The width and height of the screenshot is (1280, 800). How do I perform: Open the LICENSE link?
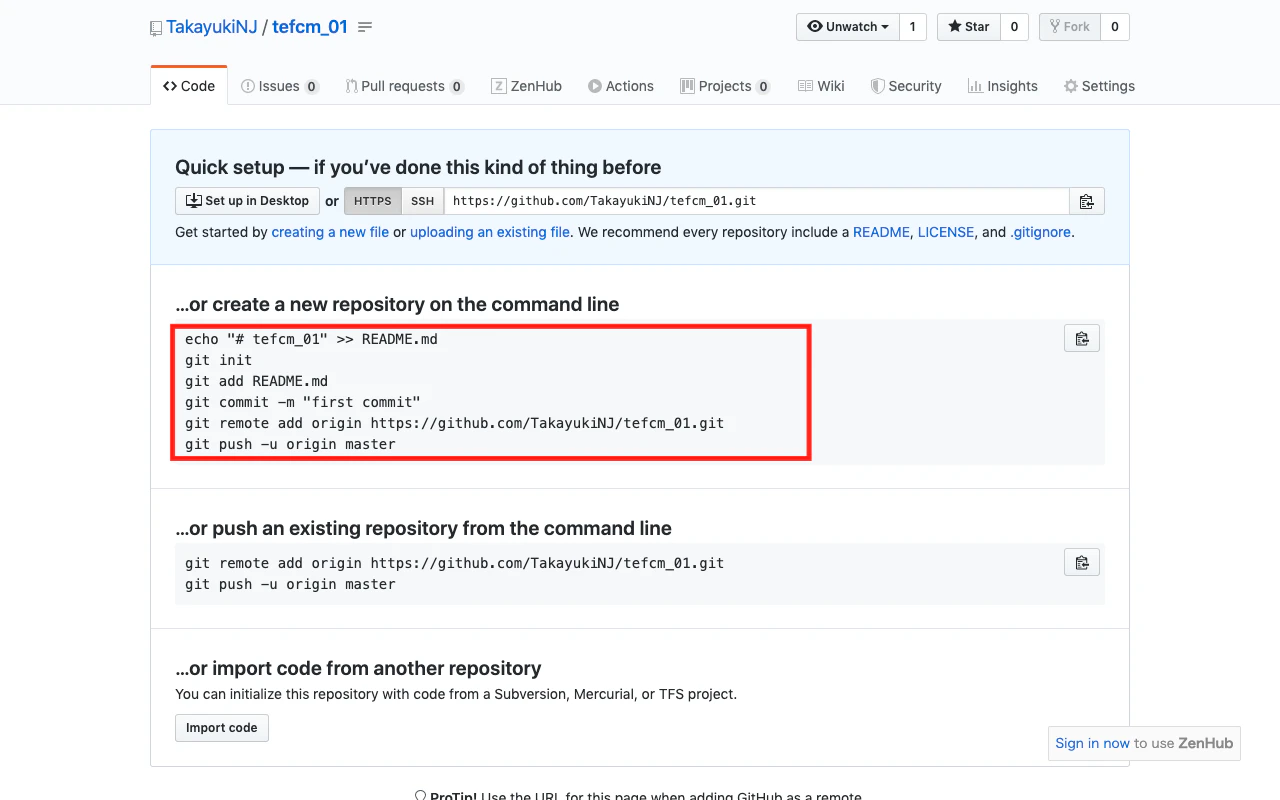pos(946,232)
